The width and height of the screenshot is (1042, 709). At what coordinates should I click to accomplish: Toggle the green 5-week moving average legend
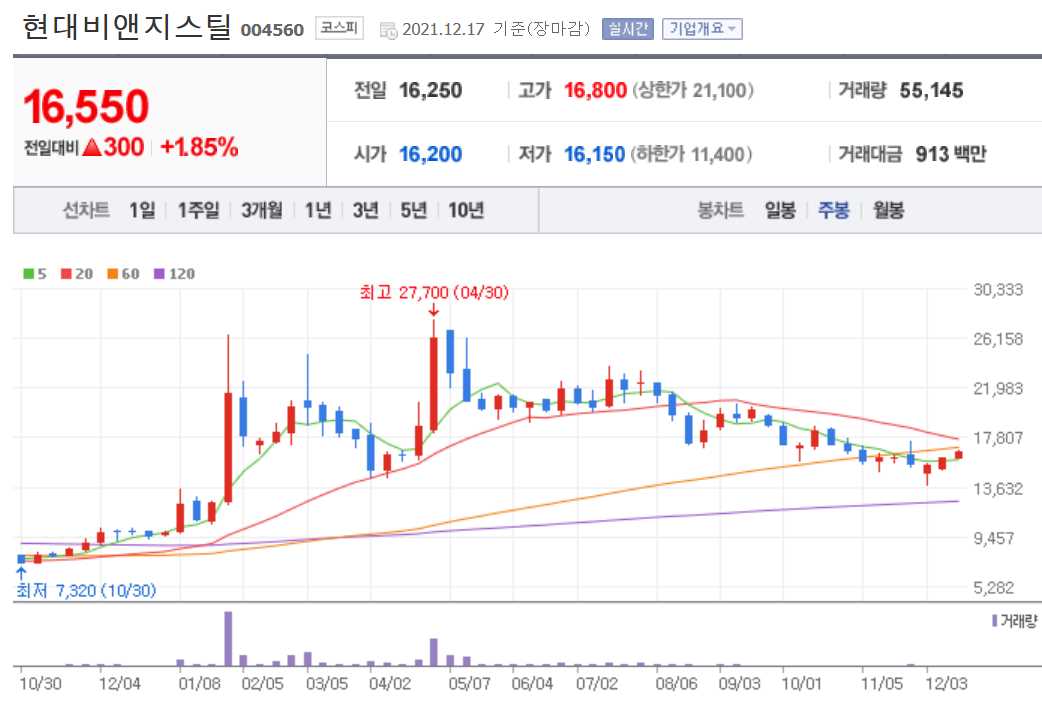27,274
